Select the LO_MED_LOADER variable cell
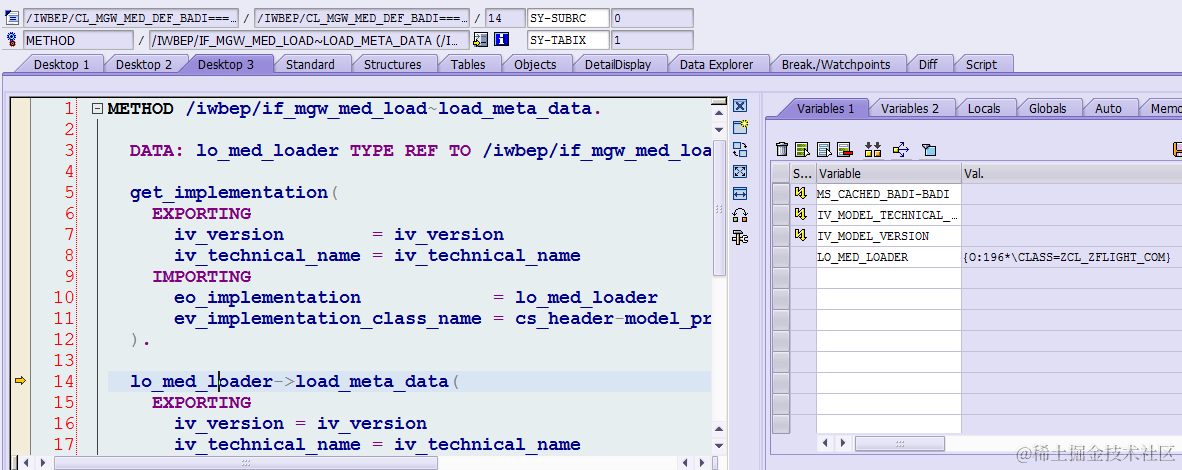This screenshot has width=1182, height=470. click(x=888, y=257)
